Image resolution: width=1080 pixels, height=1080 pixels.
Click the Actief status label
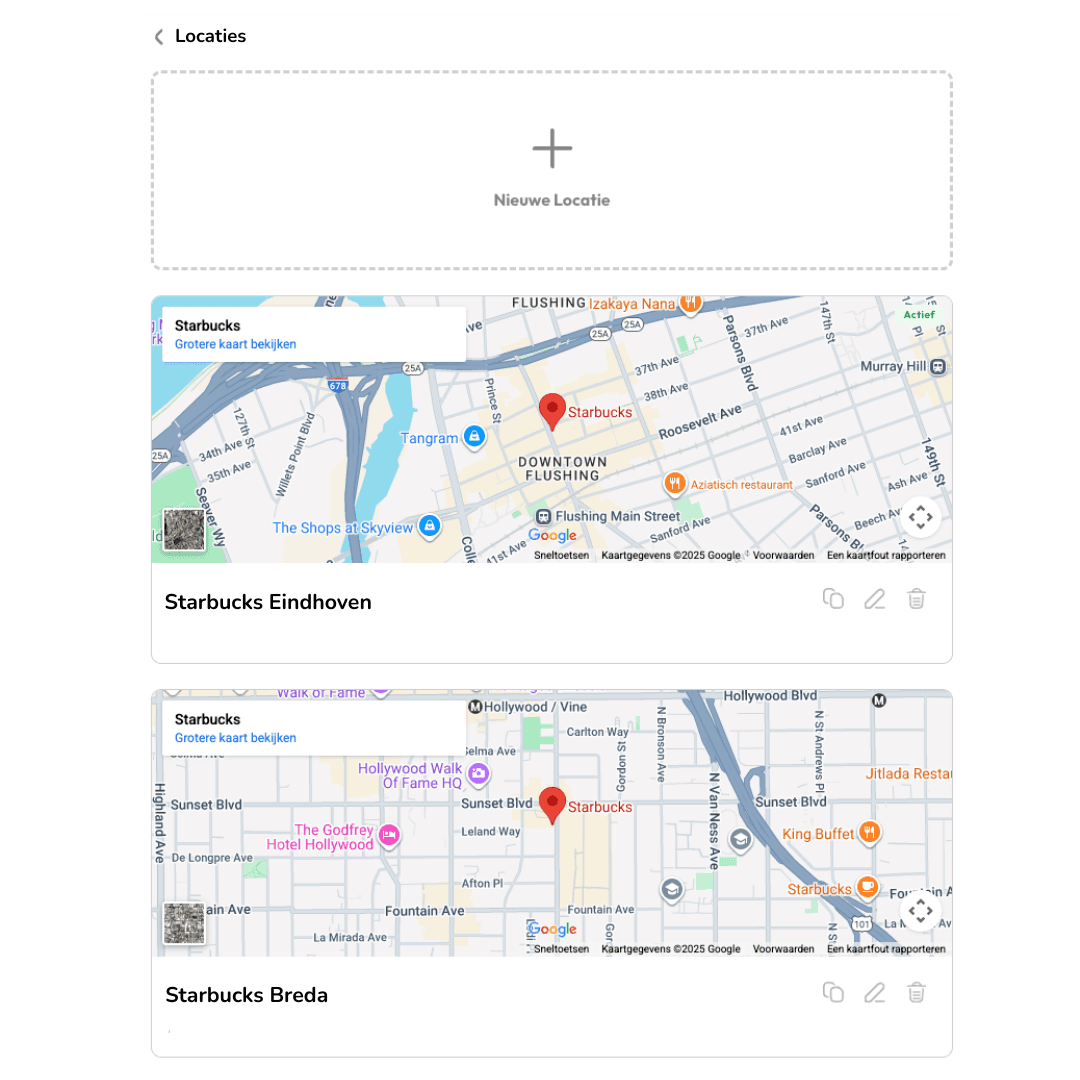(919, 315)
